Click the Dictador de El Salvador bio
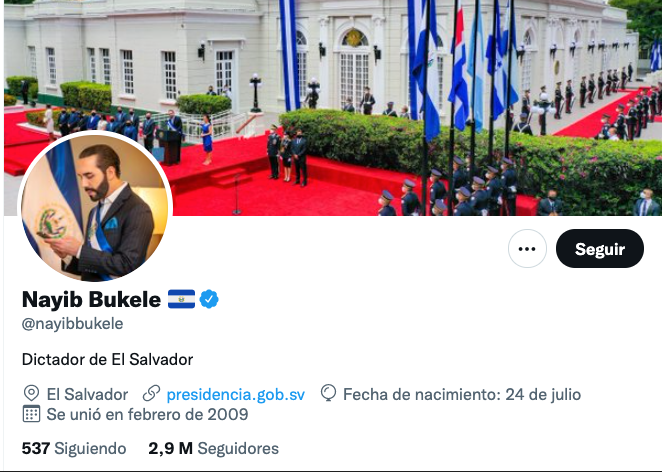 click(107, 360)
